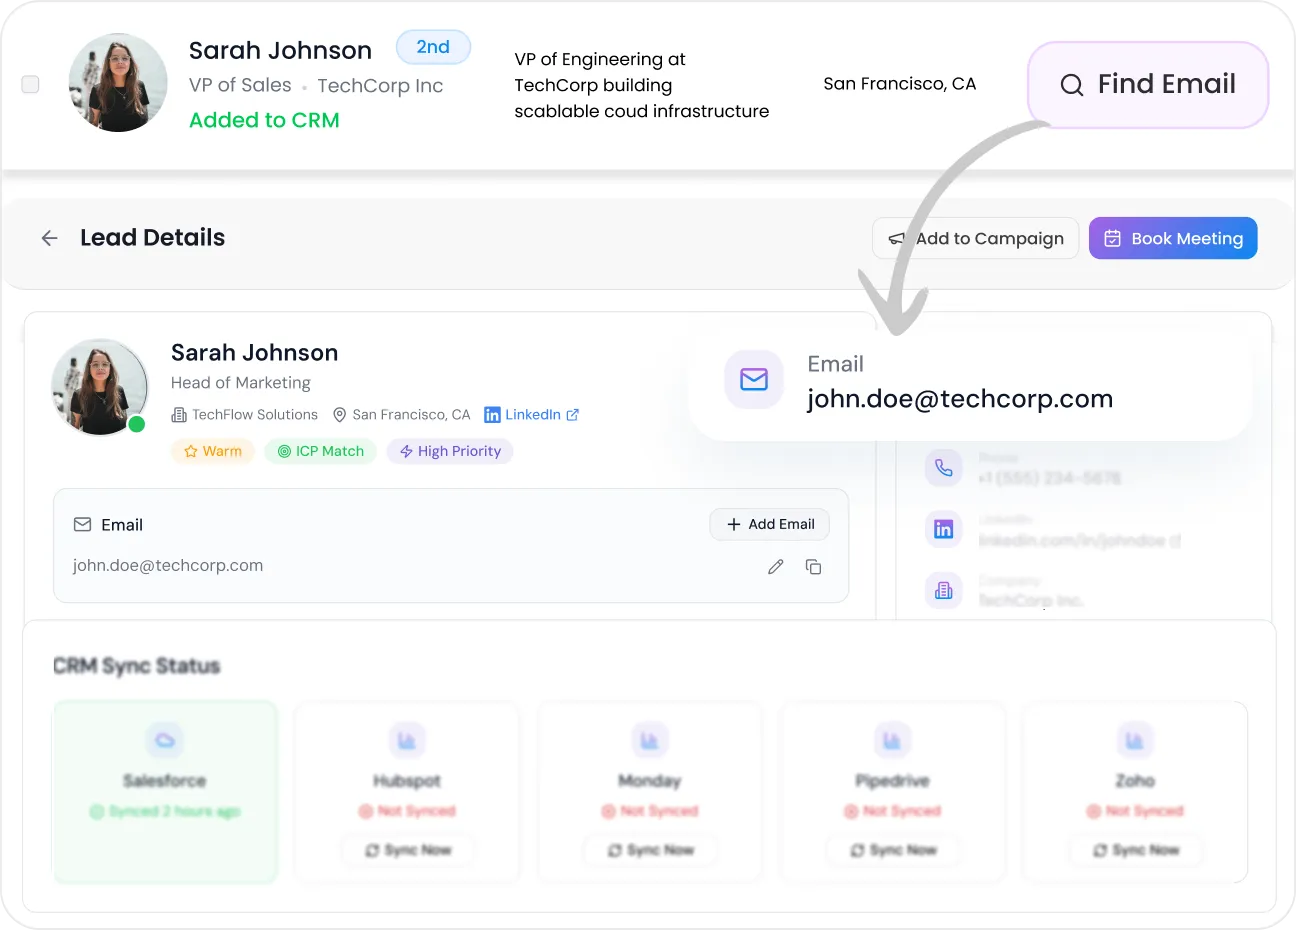This screenshot has width=1296, height=930.
Task: Click the Pipedrive integration icon
Action: (x=892, y=741)
